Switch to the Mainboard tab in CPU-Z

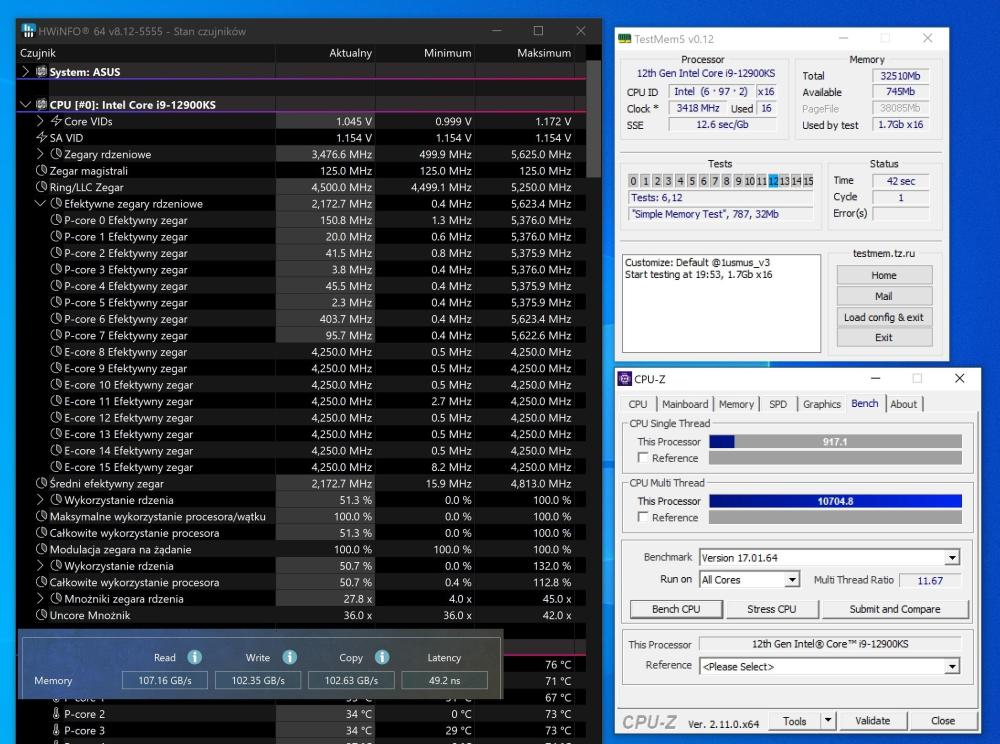pos(685,404)
